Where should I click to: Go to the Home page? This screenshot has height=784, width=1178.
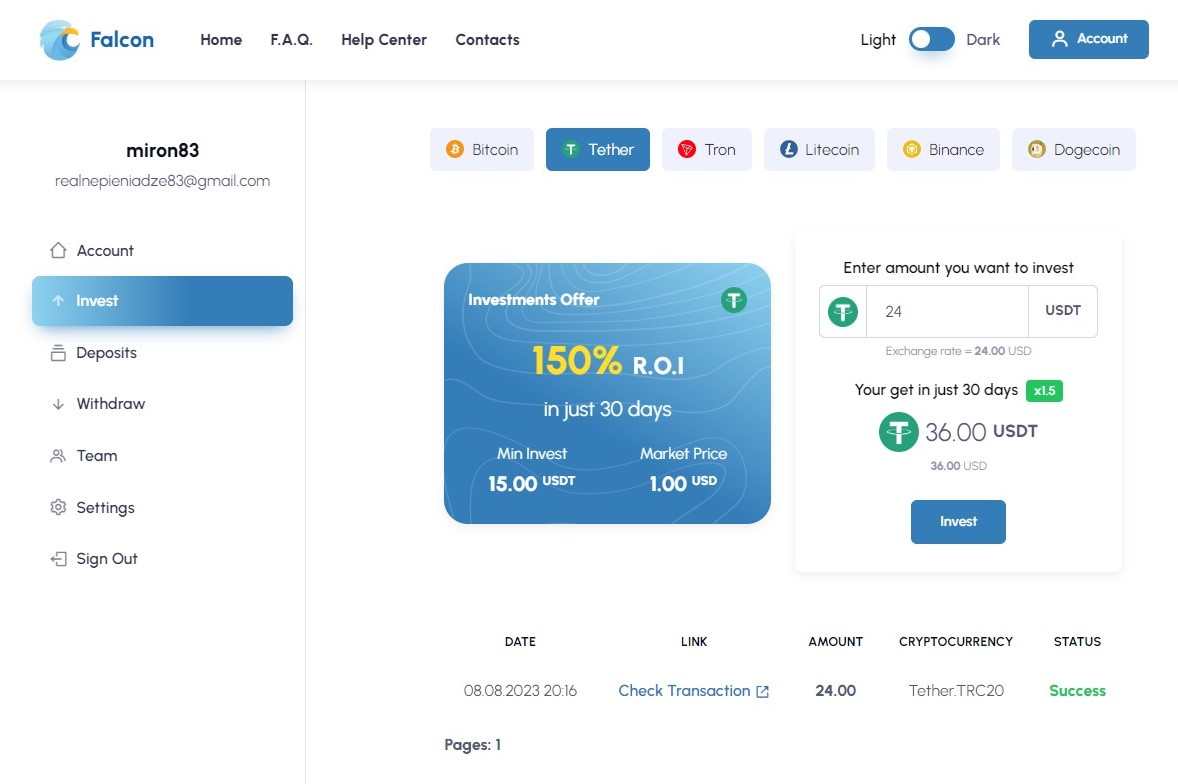pos(221,40)
